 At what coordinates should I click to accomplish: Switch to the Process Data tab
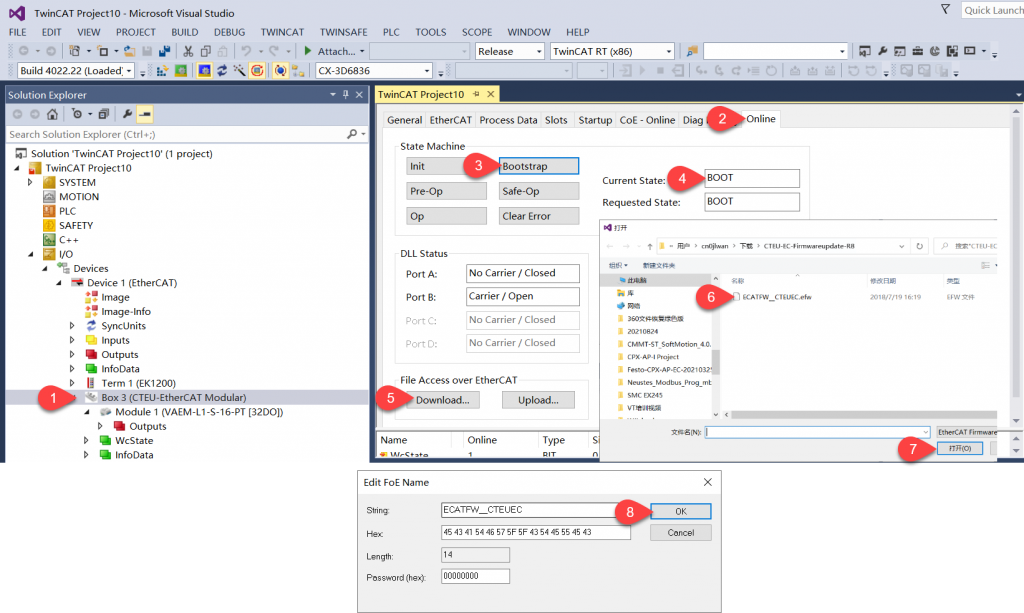tap(508, 120)
